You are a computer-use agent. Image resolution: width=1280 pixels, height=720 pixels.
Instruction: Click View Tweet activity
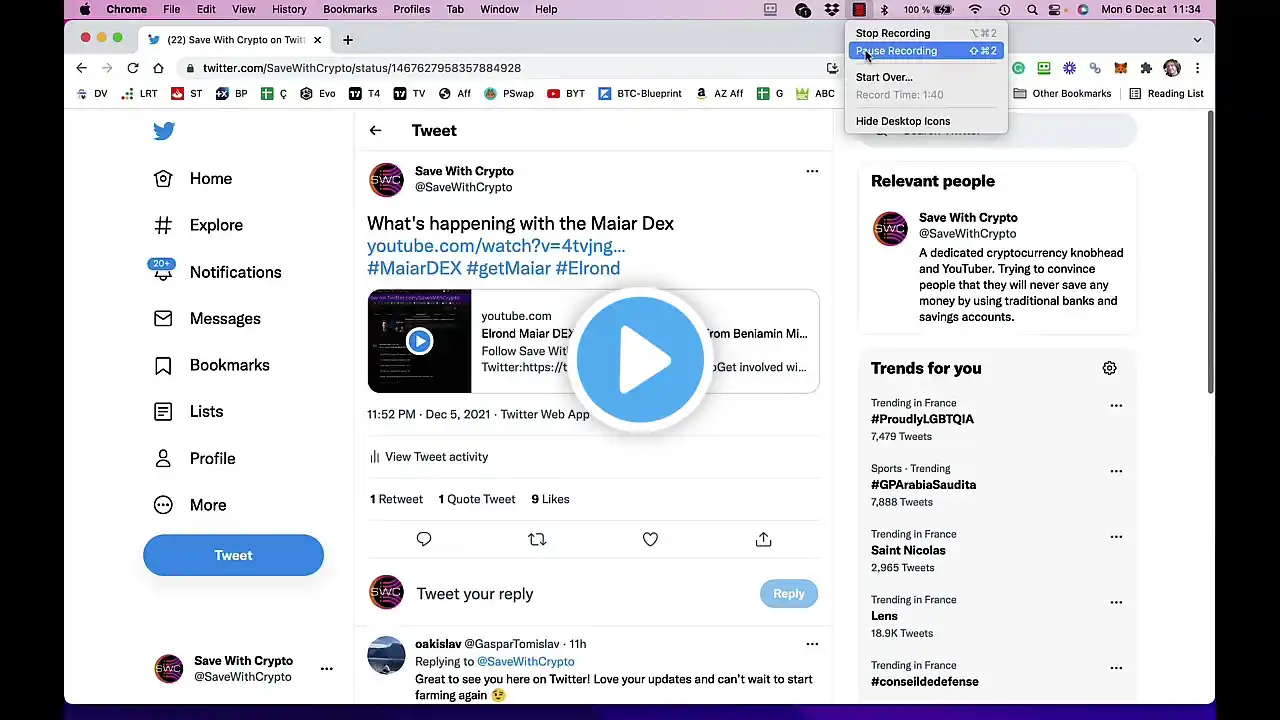[x=428, y=457]
